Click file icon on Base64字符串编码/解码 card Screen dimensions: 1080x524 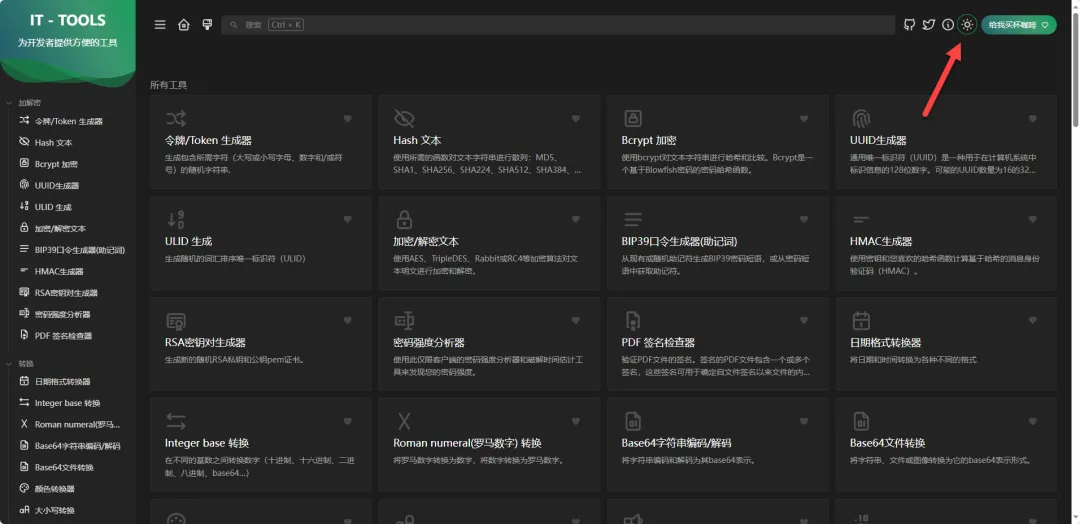[x=632, y=421]
